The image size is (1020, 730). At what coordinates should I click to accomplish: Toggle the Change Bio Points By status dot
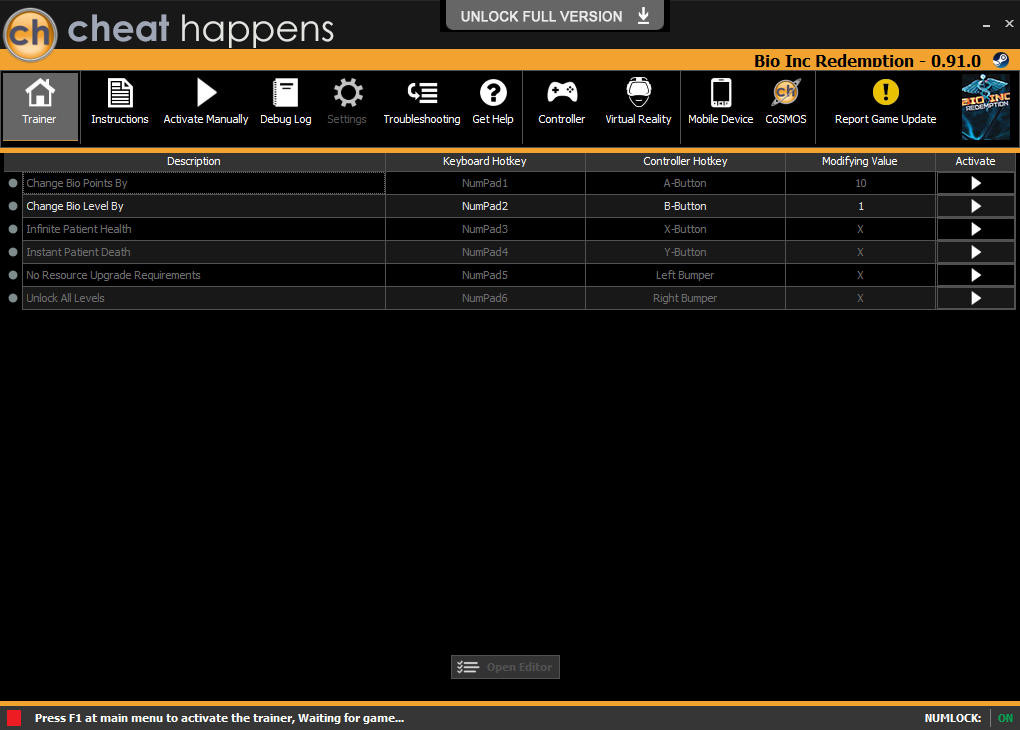point(13,183)
